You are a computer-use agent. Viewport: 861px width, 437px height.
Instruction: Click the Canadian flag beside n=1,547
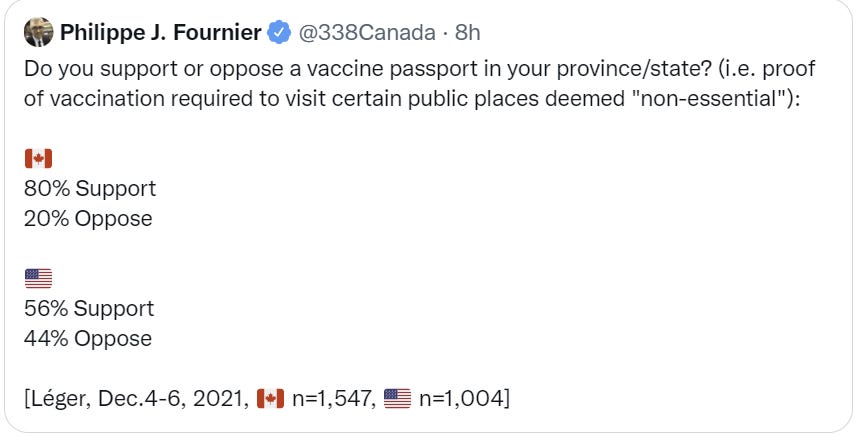(270, 399)
